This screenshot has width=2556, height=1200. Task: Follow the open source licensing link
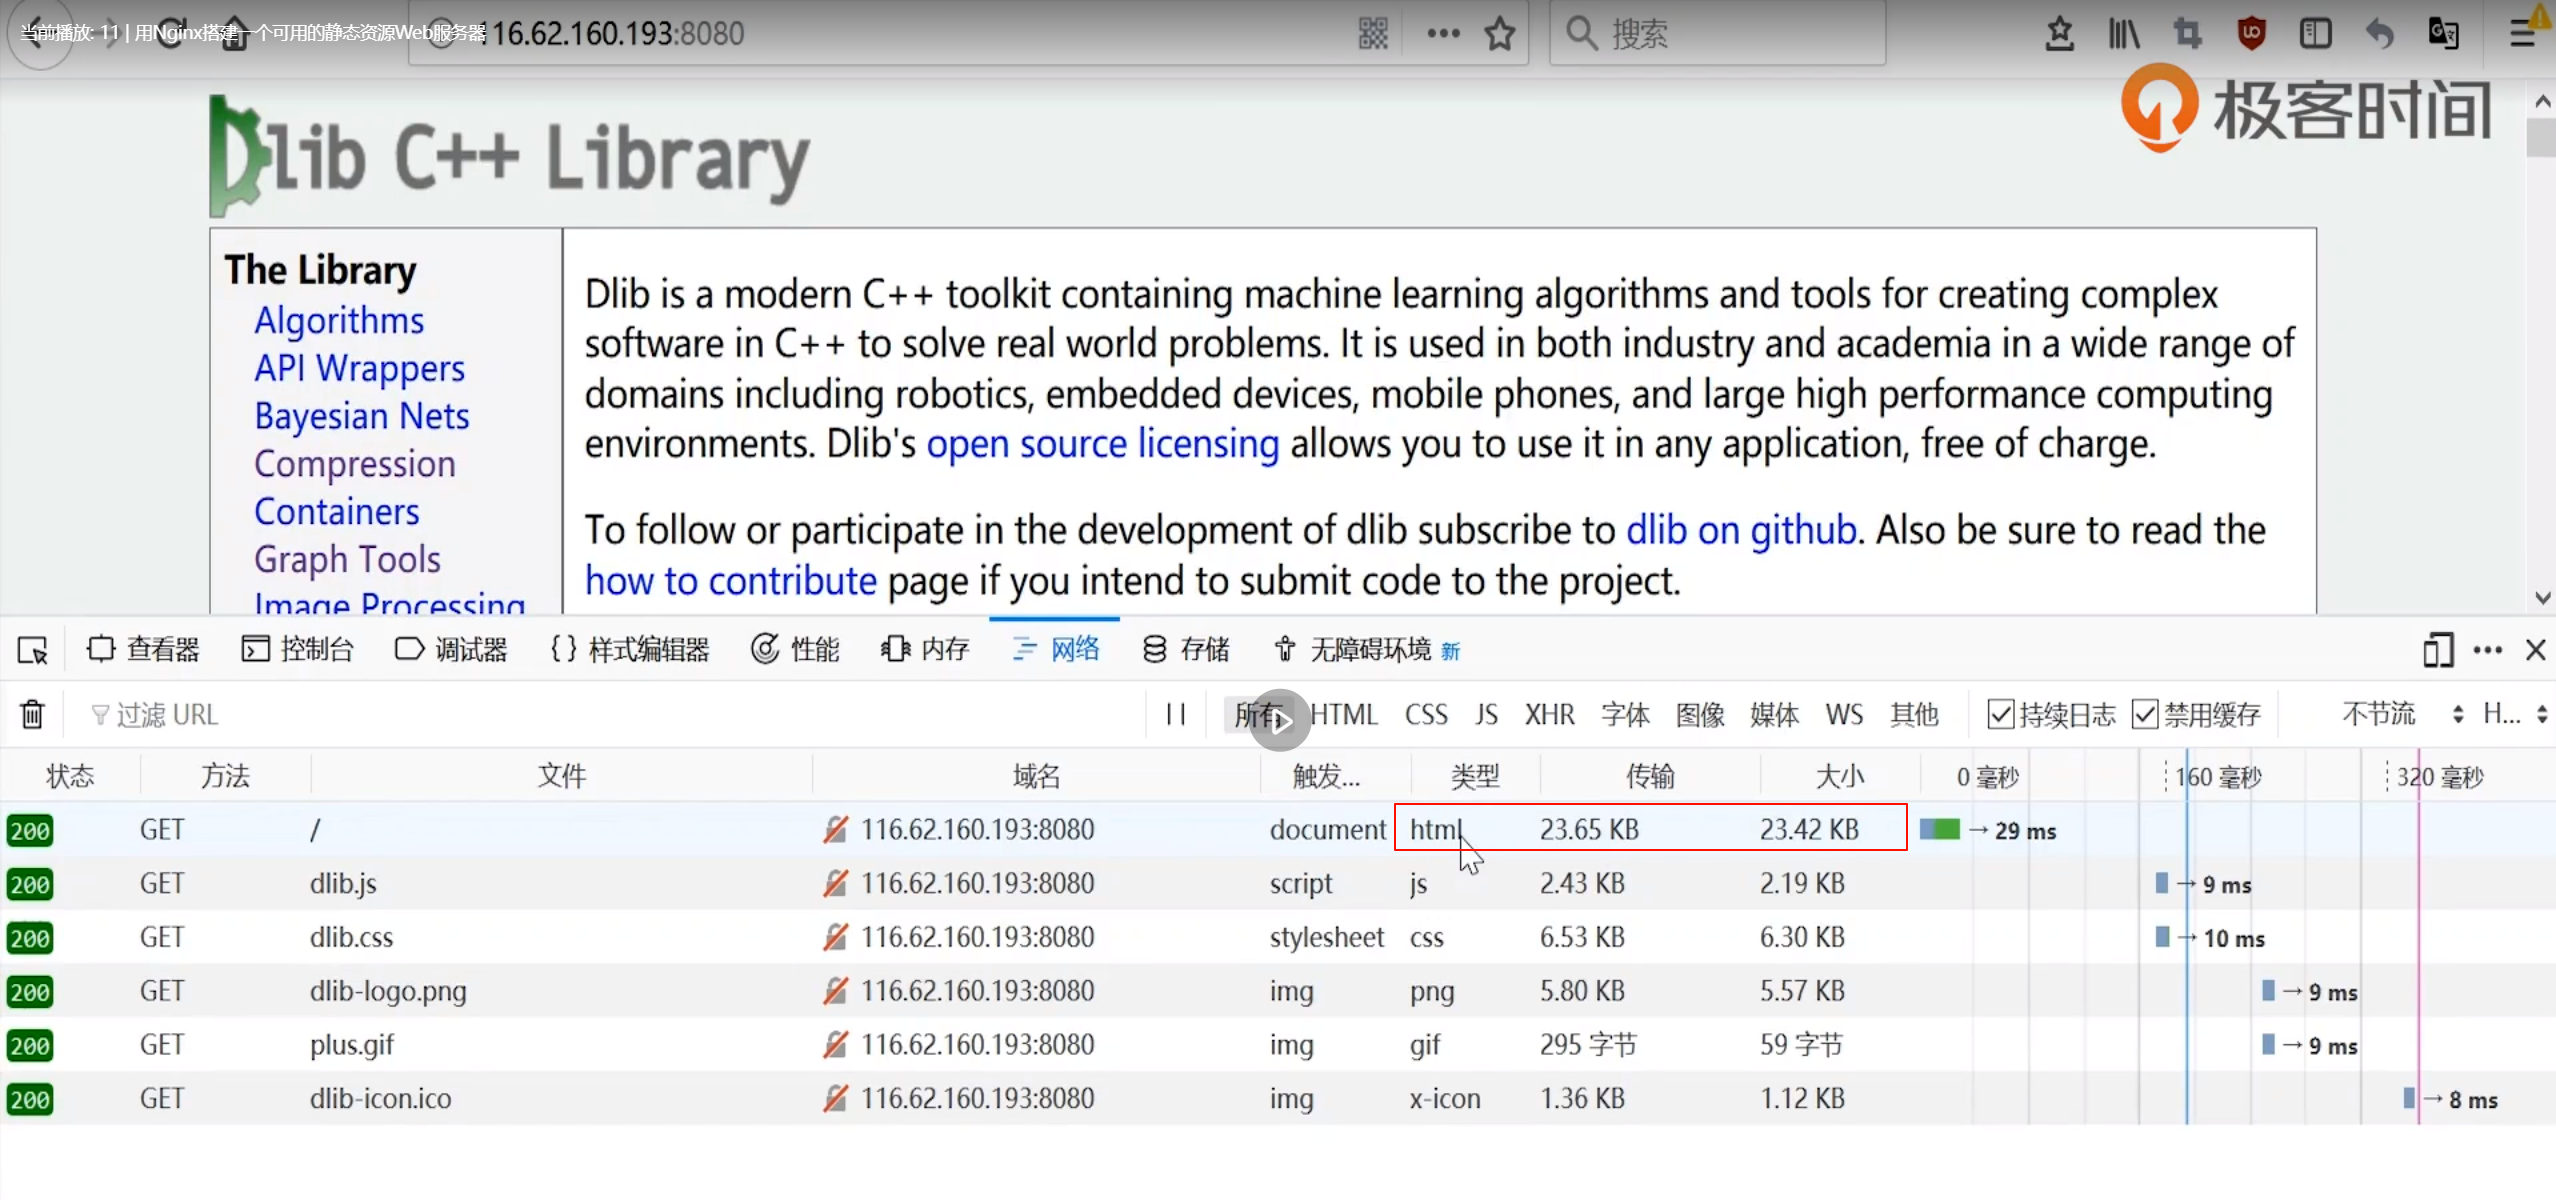coord(1102,444)
